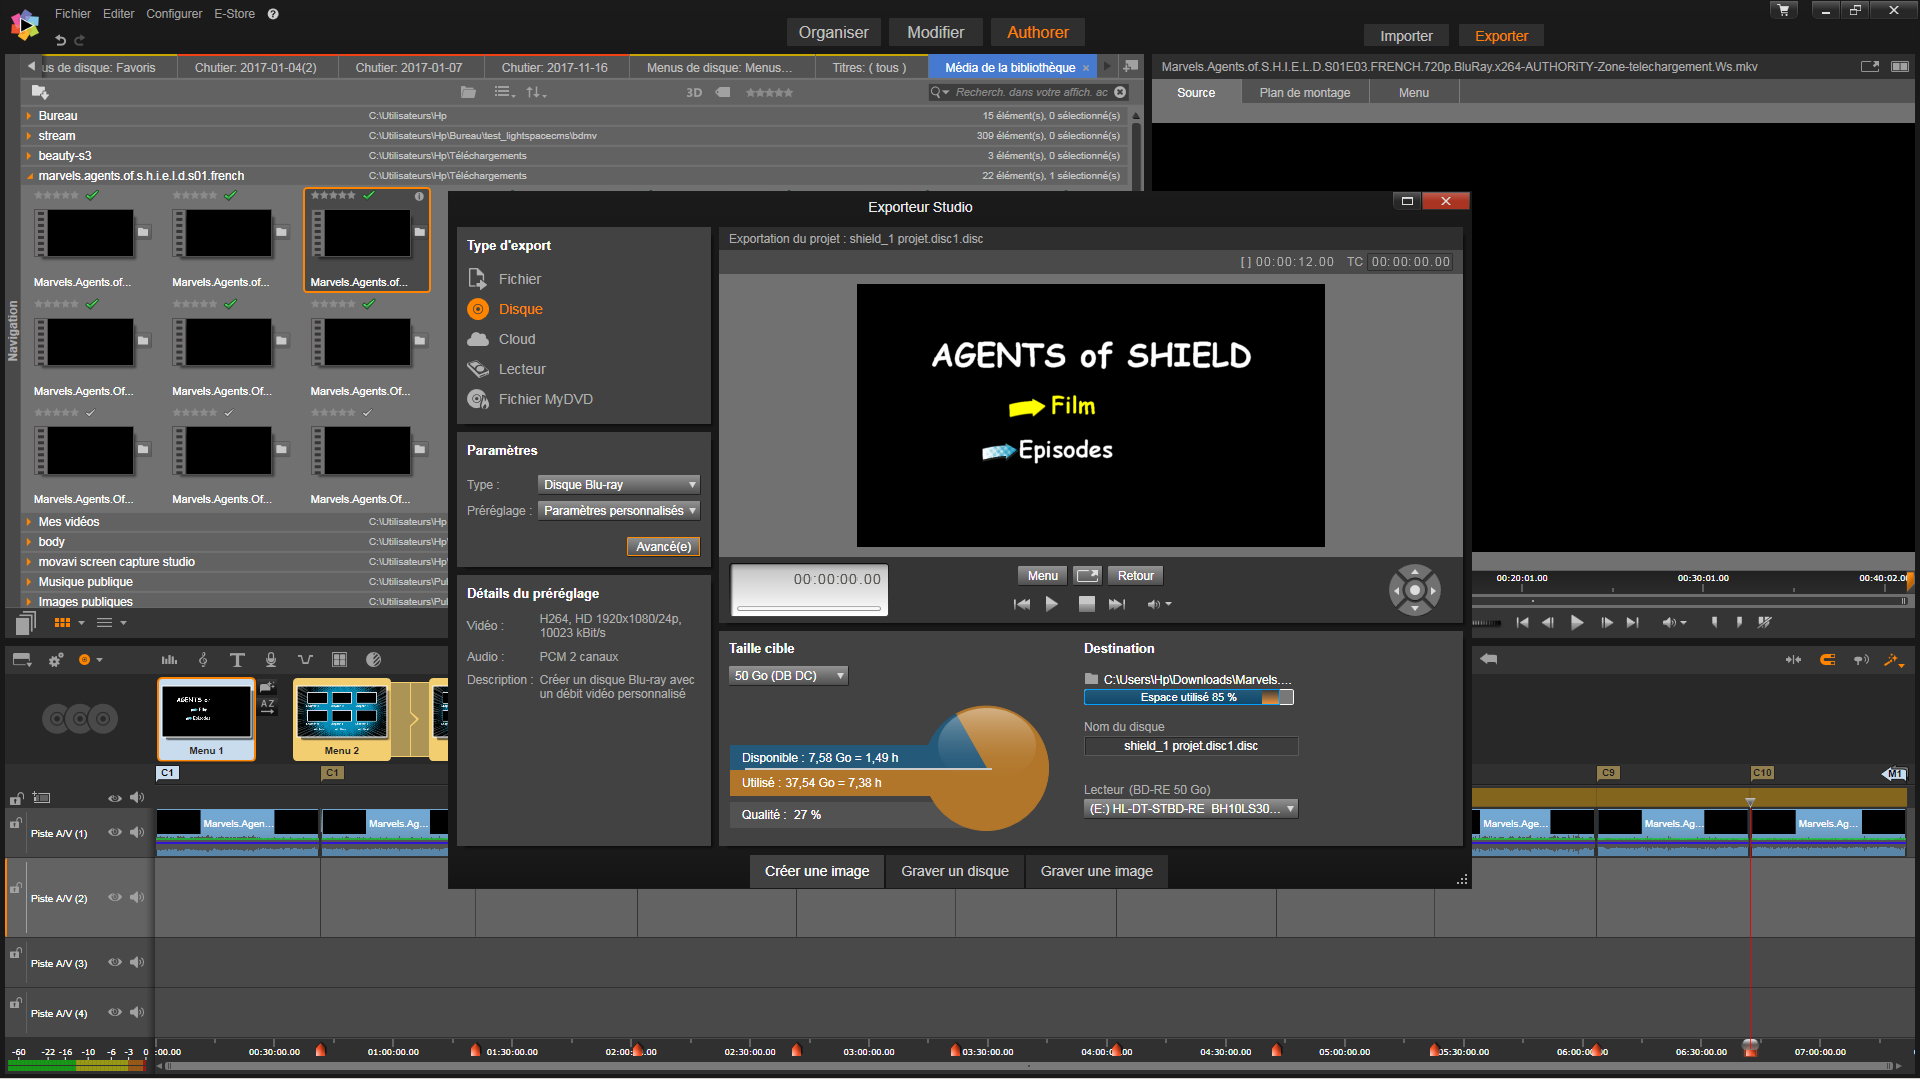Select Lecteur export type
The height and width of the screenshot is (1080, 1920).
[508, 369]
